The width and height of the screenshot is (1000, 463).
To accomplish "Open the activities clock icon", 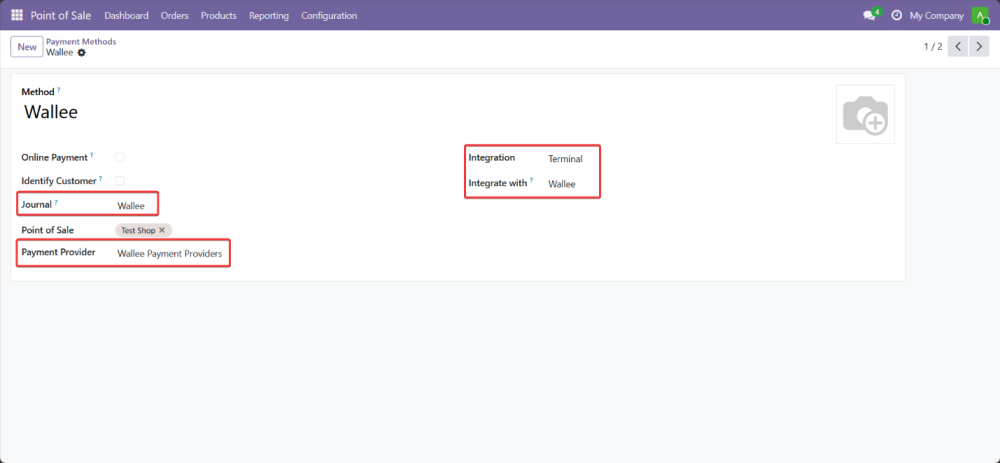I will click(x=896, y=16).
